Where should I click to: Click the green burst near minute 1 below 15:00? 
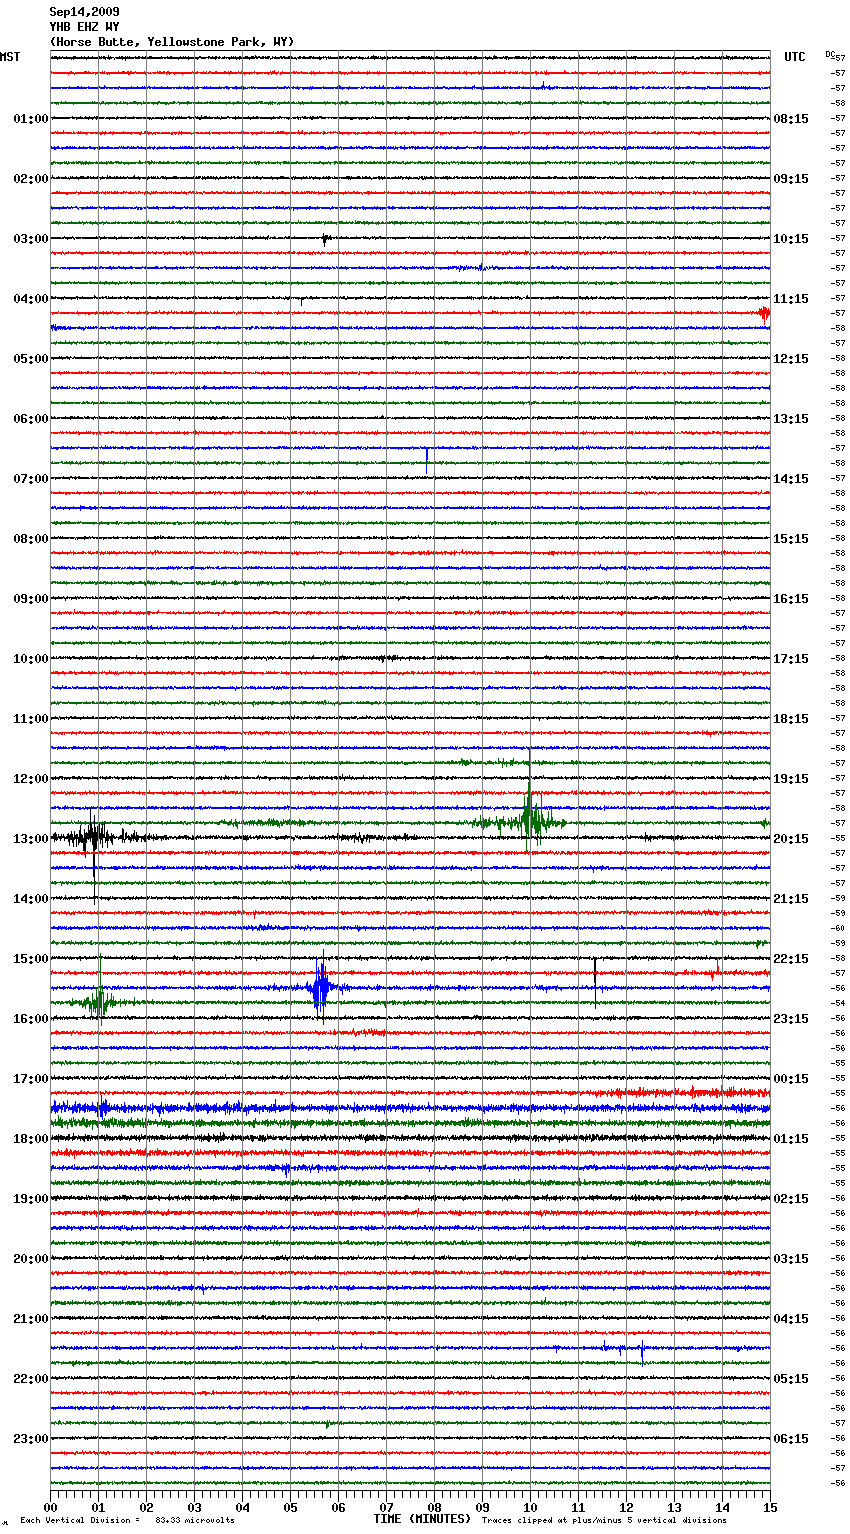[x=99, y=1001]
